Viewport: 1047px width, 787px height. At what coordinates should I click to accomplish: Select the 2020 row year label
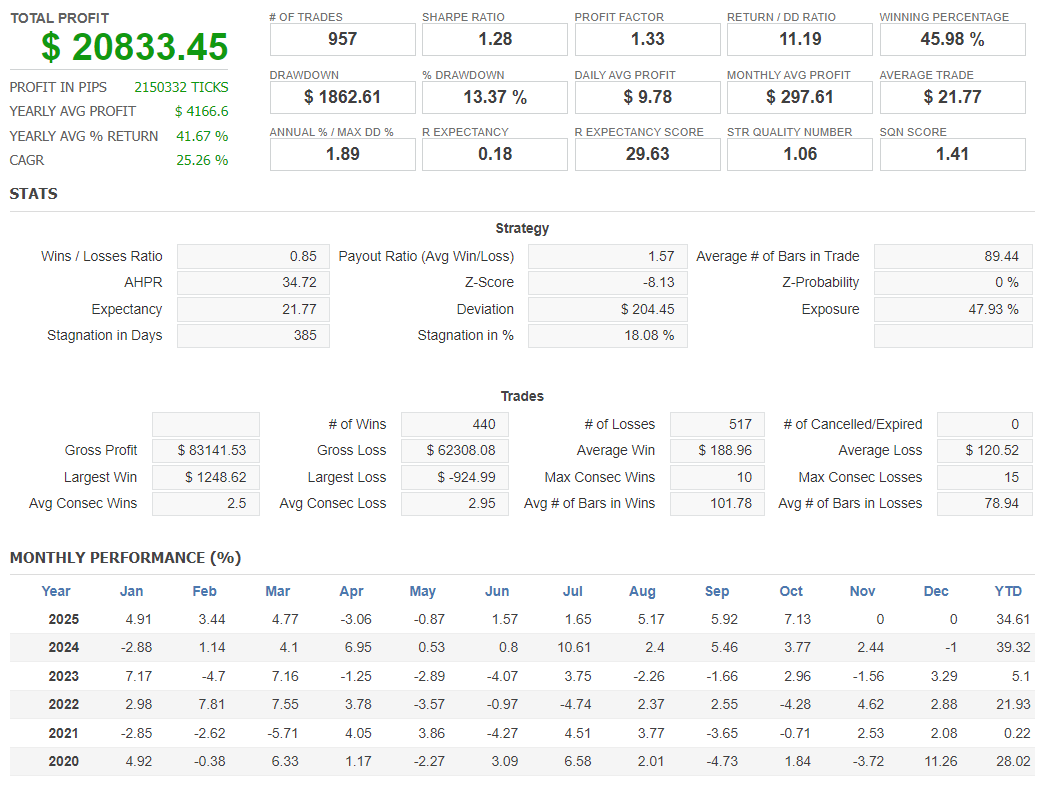point(64,761)
